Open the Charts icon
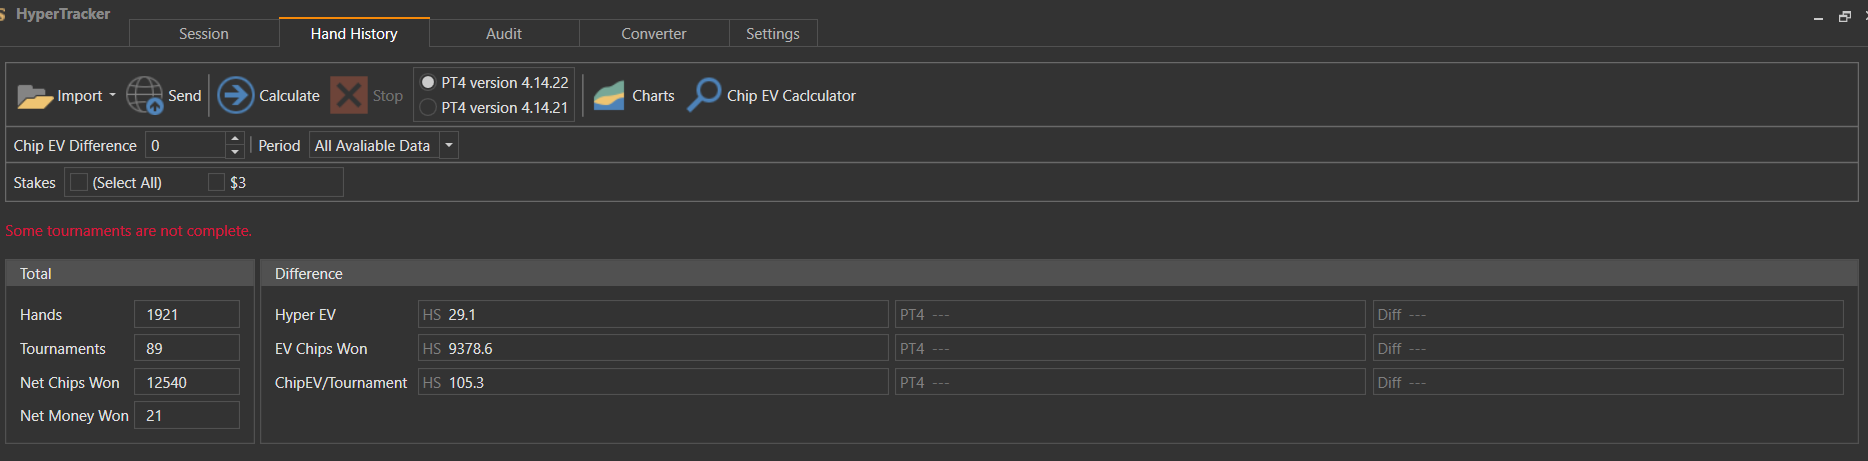Viewport: 1868px width, 461px height. click(x=609, y=96)
